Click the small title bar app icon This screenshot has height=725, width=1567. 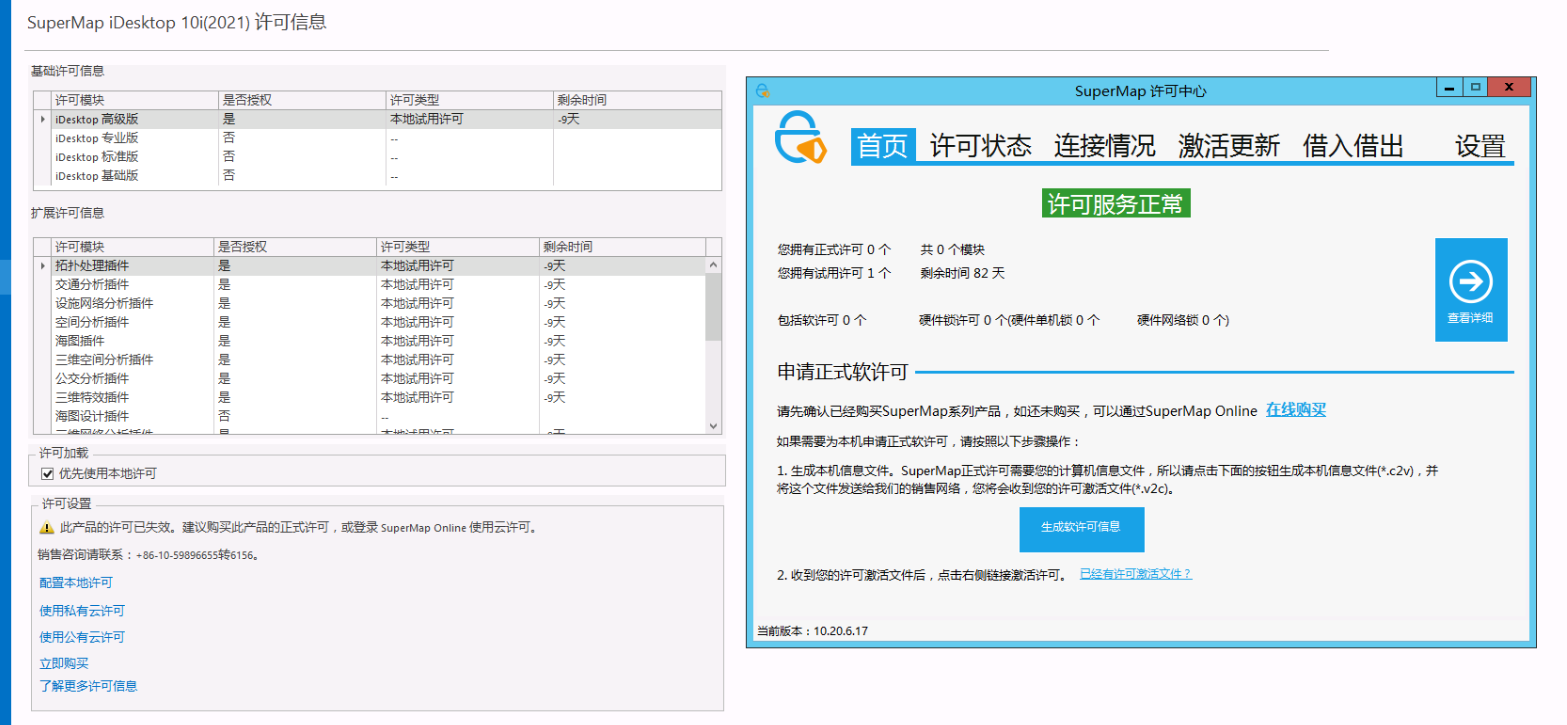[x=763, y=90]
